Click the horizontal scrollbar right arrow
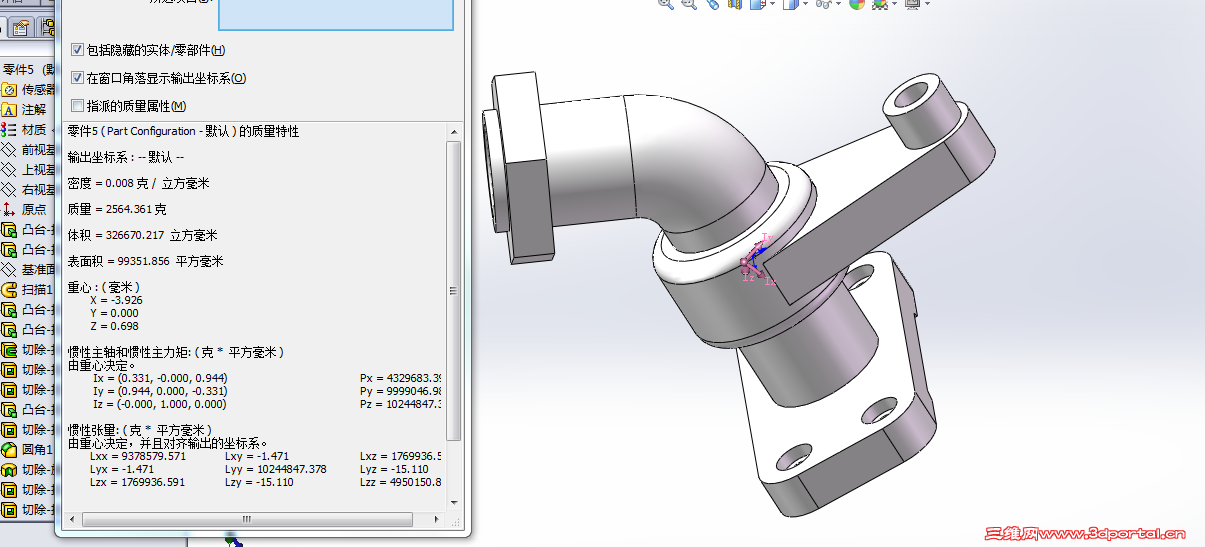Image resolution: width=1205 pixels, height=547 pixels. click(x=437, y=519)
